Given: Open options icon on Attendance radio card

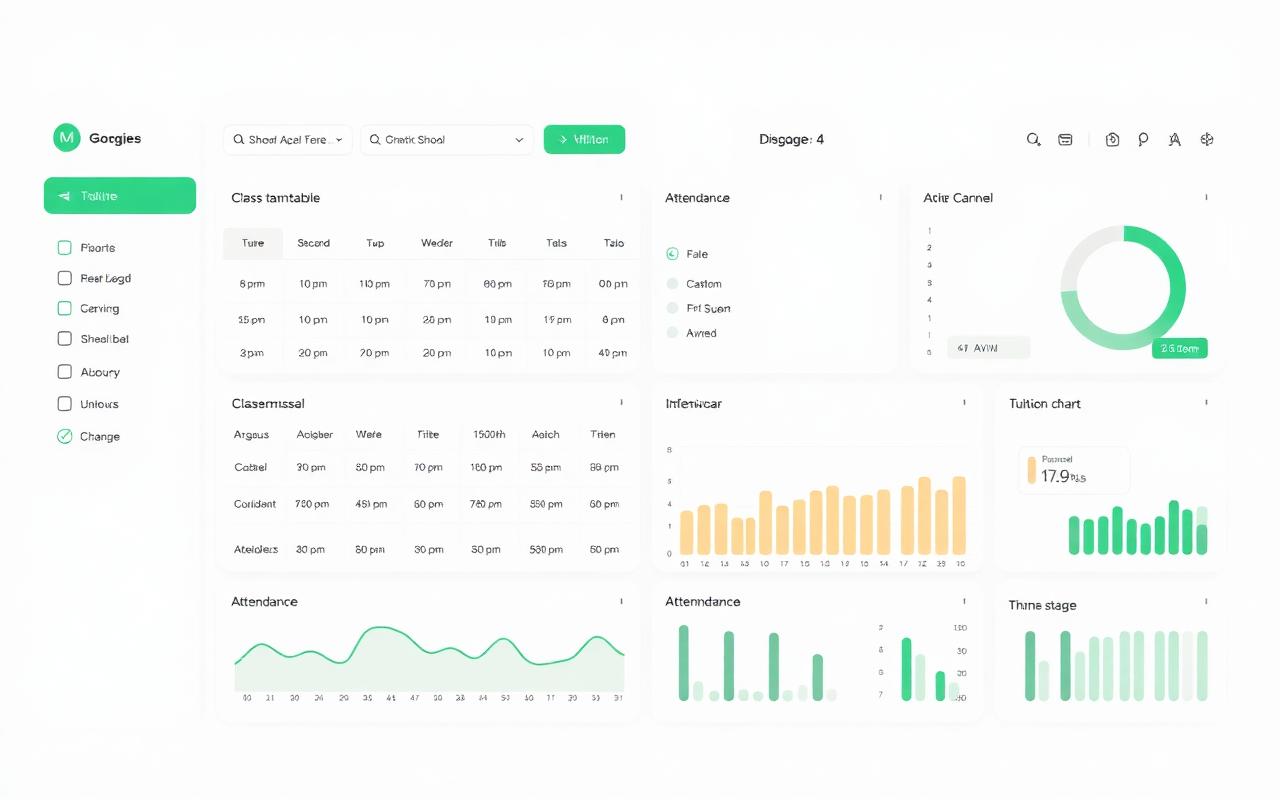Looking at the screenshot, I should pyautogui.click(x=880, y=197).
